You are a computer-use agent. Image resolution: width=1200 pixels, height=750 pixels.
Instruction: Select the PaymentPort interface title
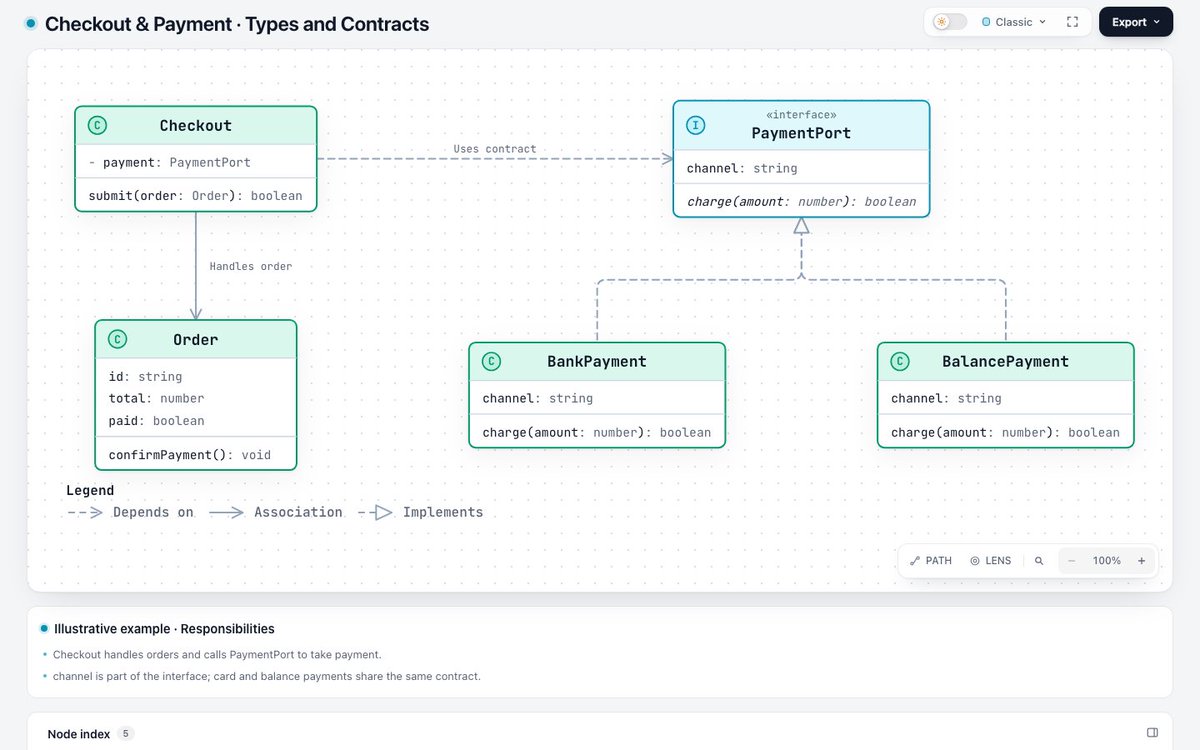[x=801, y=133]
